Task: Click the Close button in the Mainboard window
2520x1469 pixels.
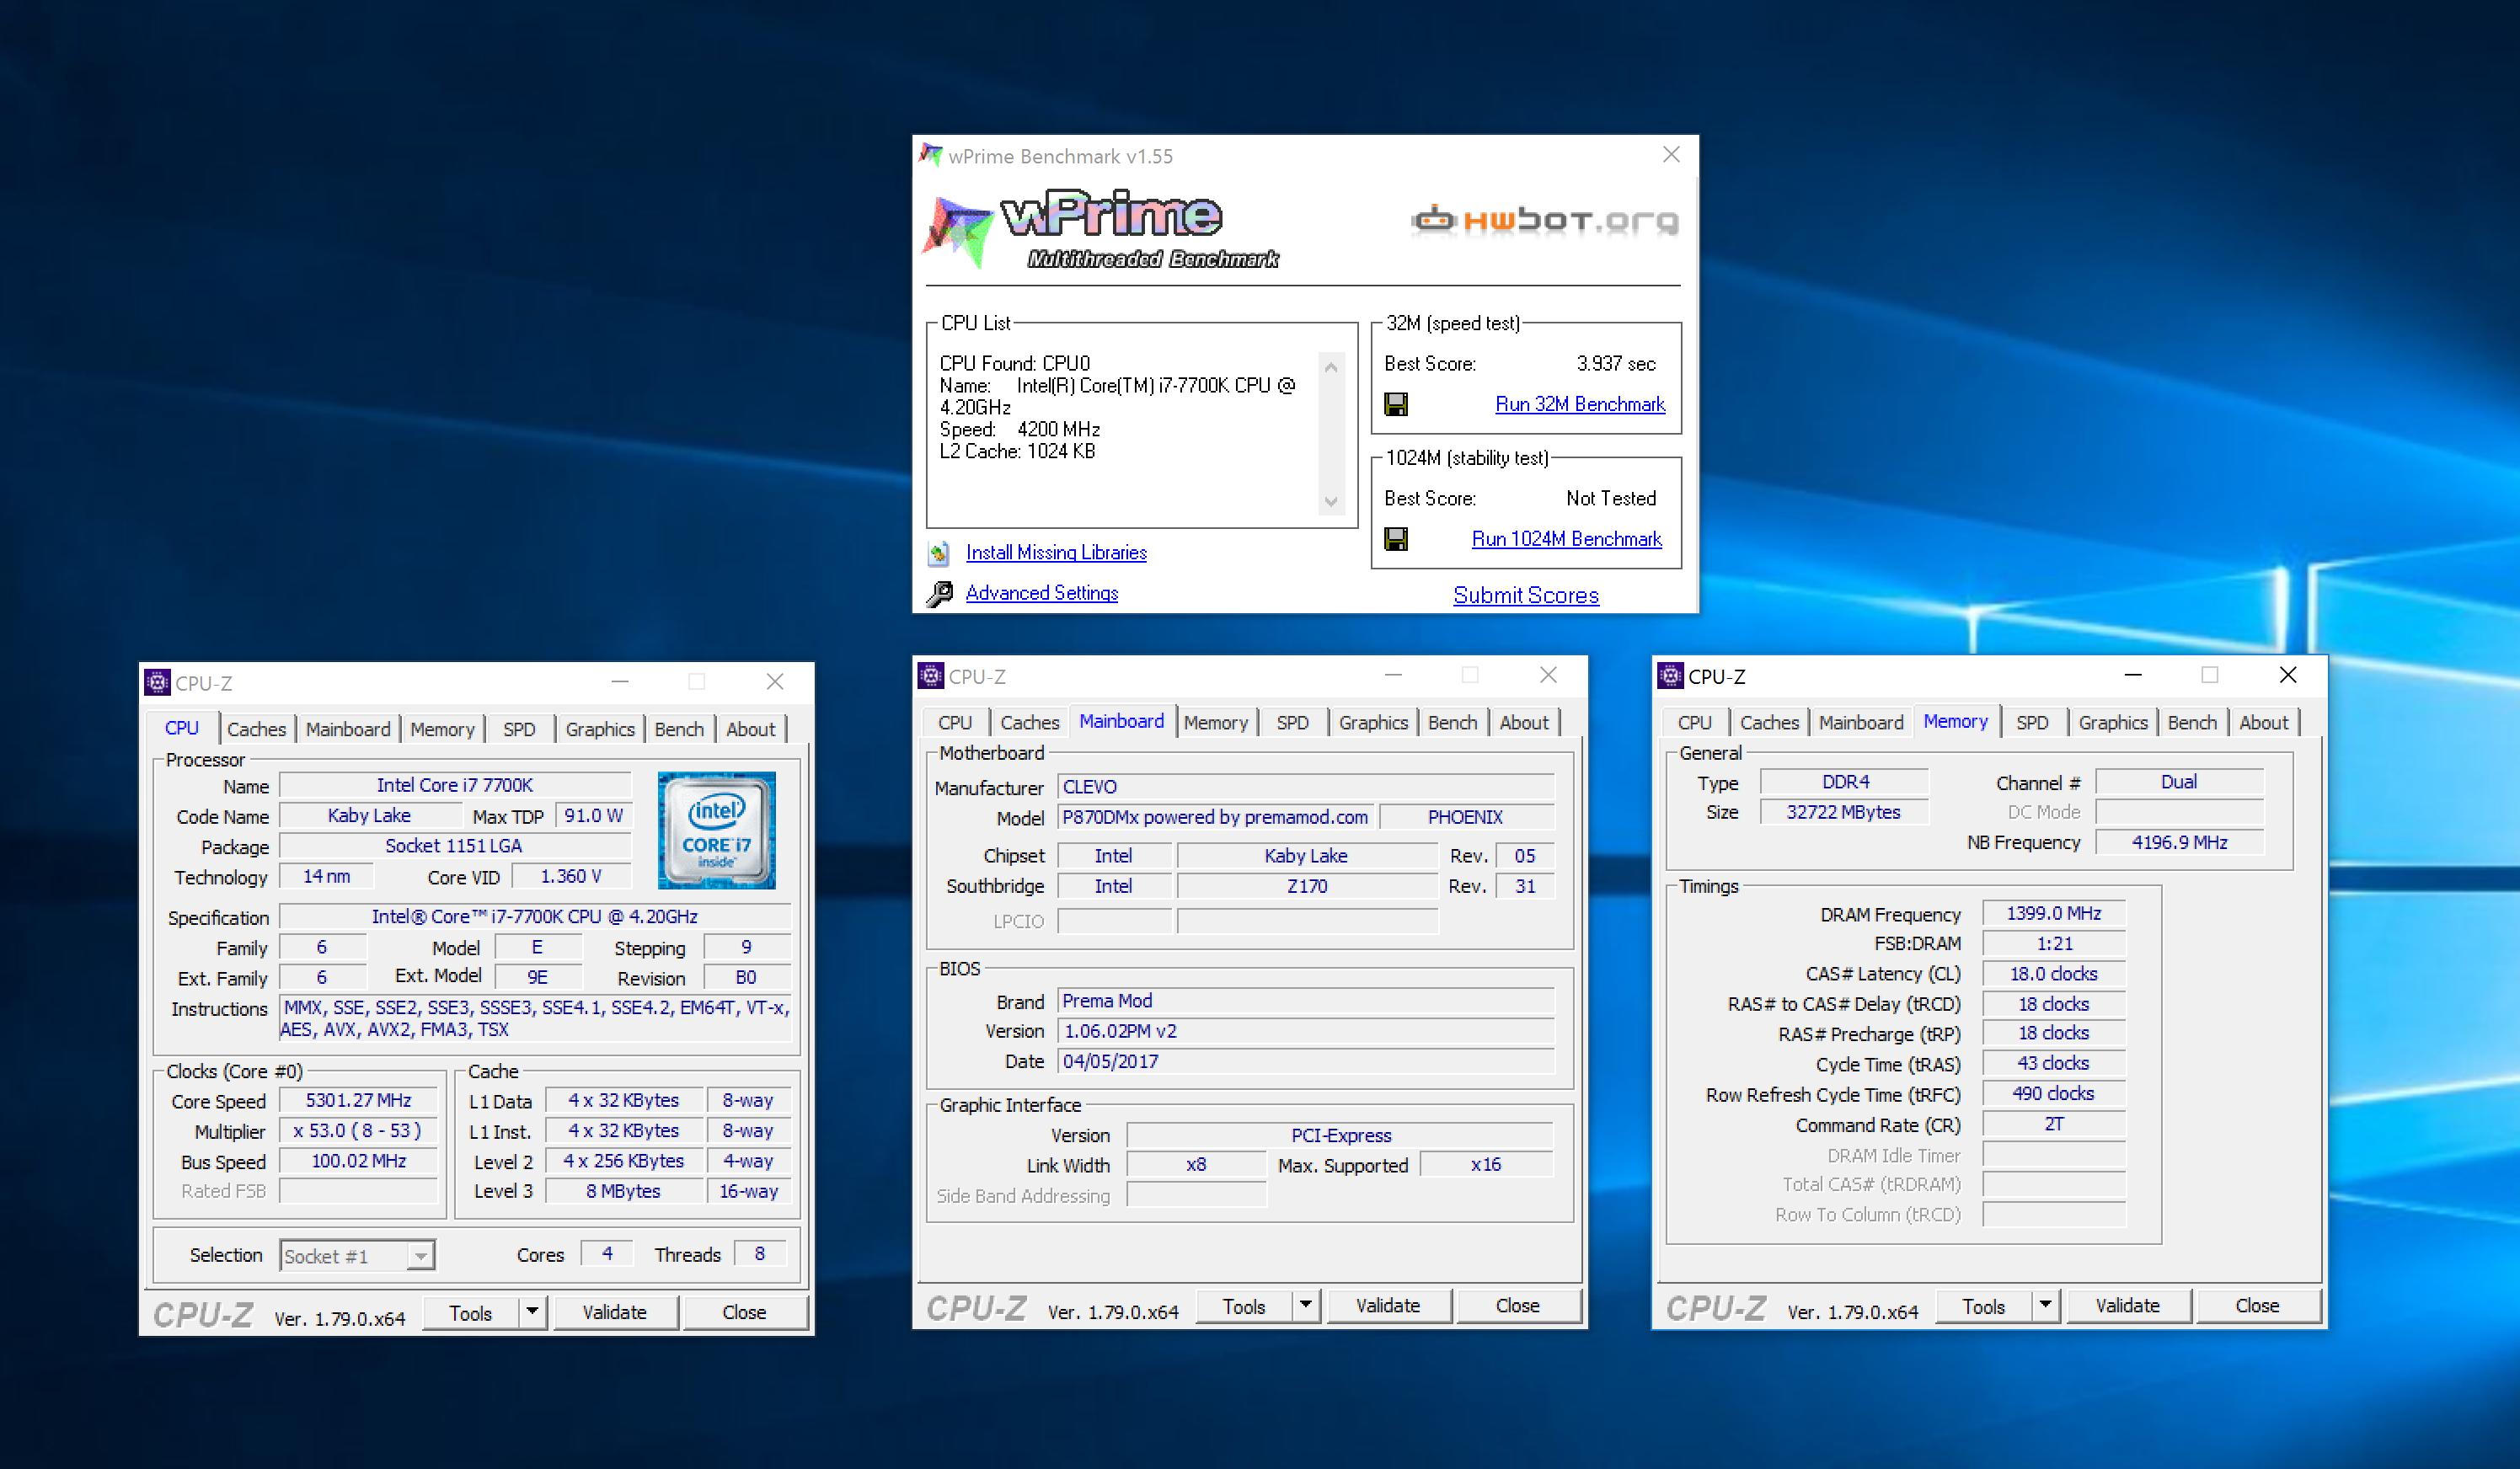Action: click(x=1517, y=1306)
